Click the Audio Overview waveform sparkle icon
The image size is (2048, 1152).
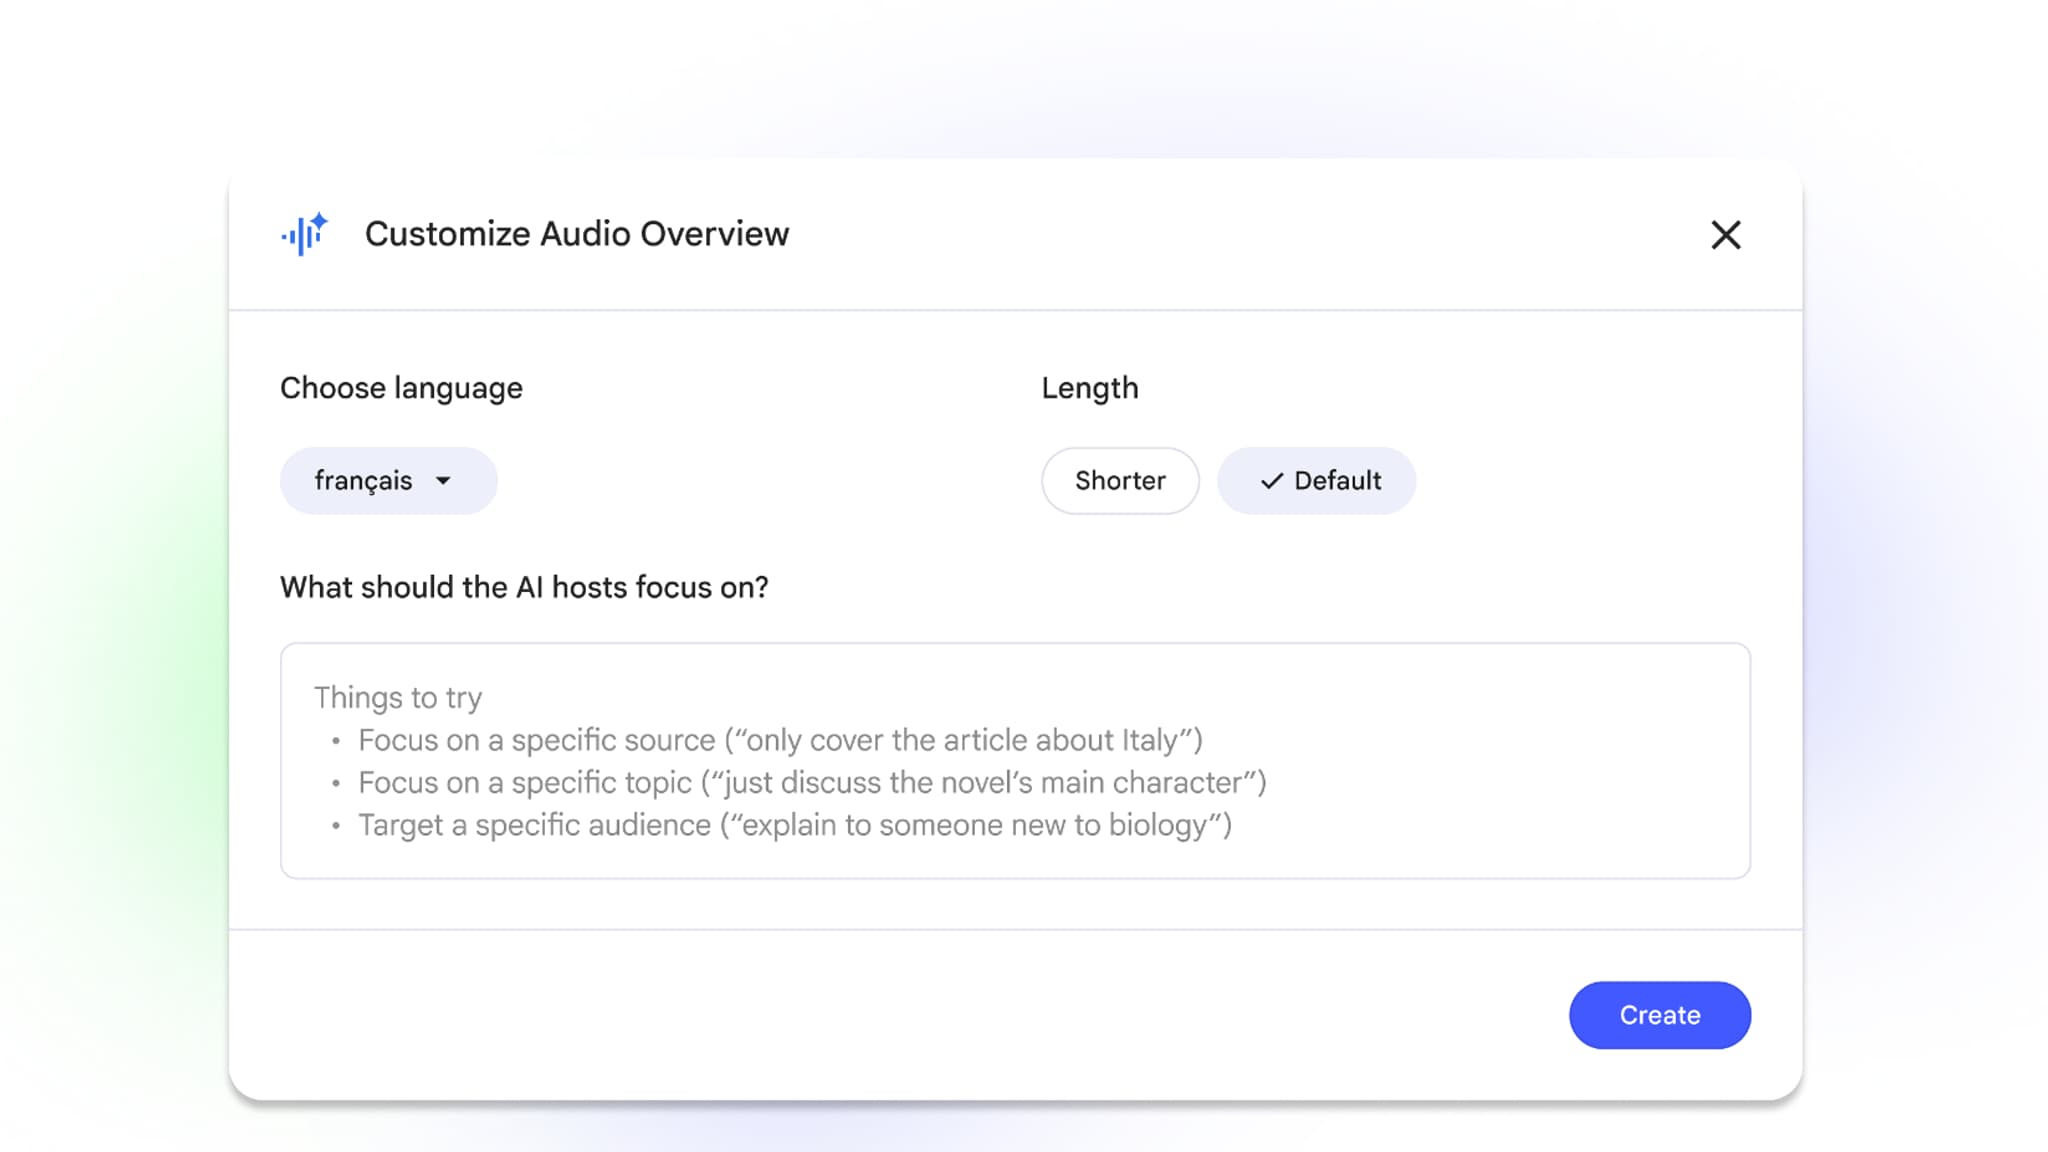tap(305, 234)
